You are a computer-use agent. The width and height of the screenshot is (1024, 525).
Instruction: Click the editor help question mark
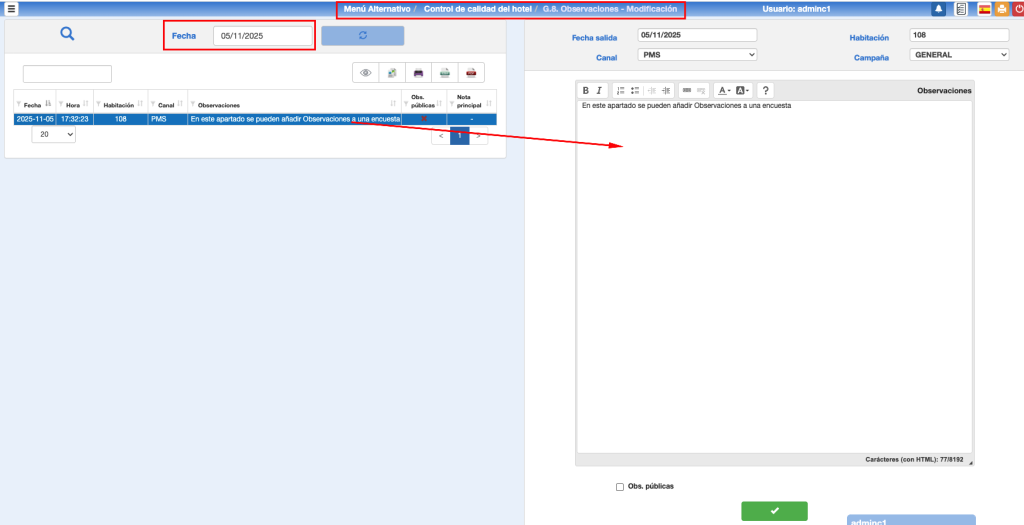point(766,90)
